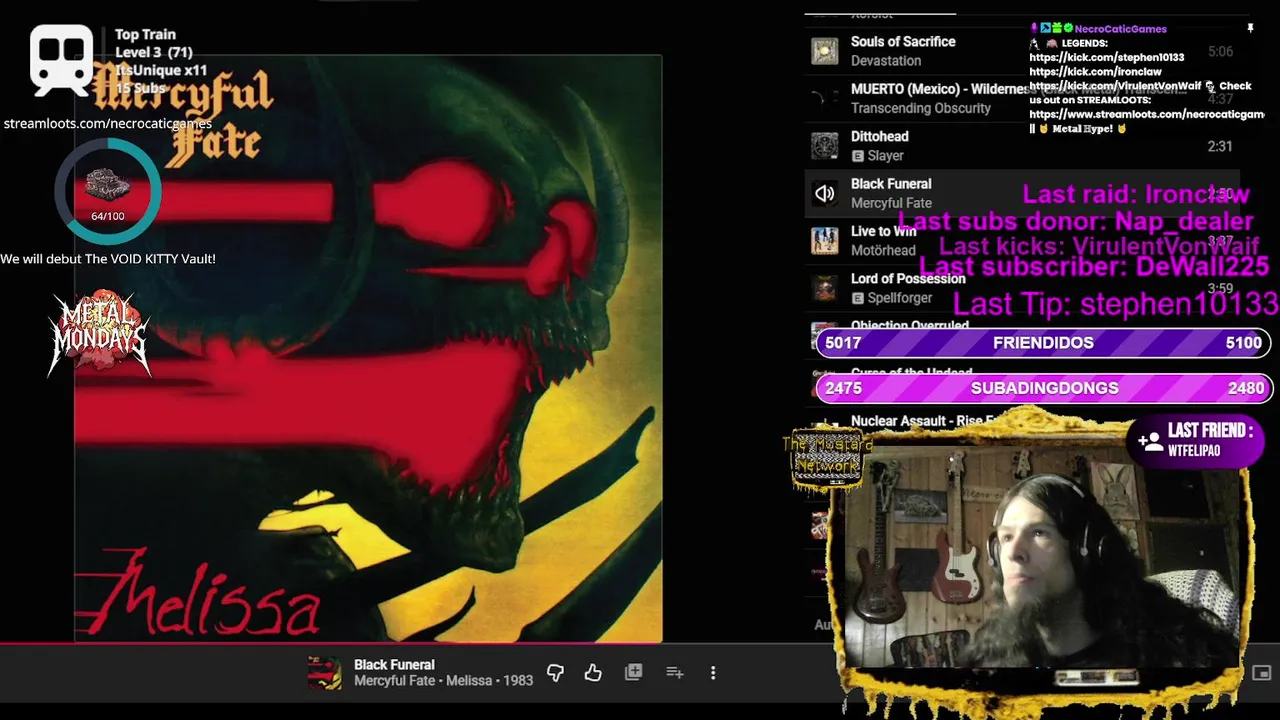Select Lord of Possession queue row

[1022, 288]
